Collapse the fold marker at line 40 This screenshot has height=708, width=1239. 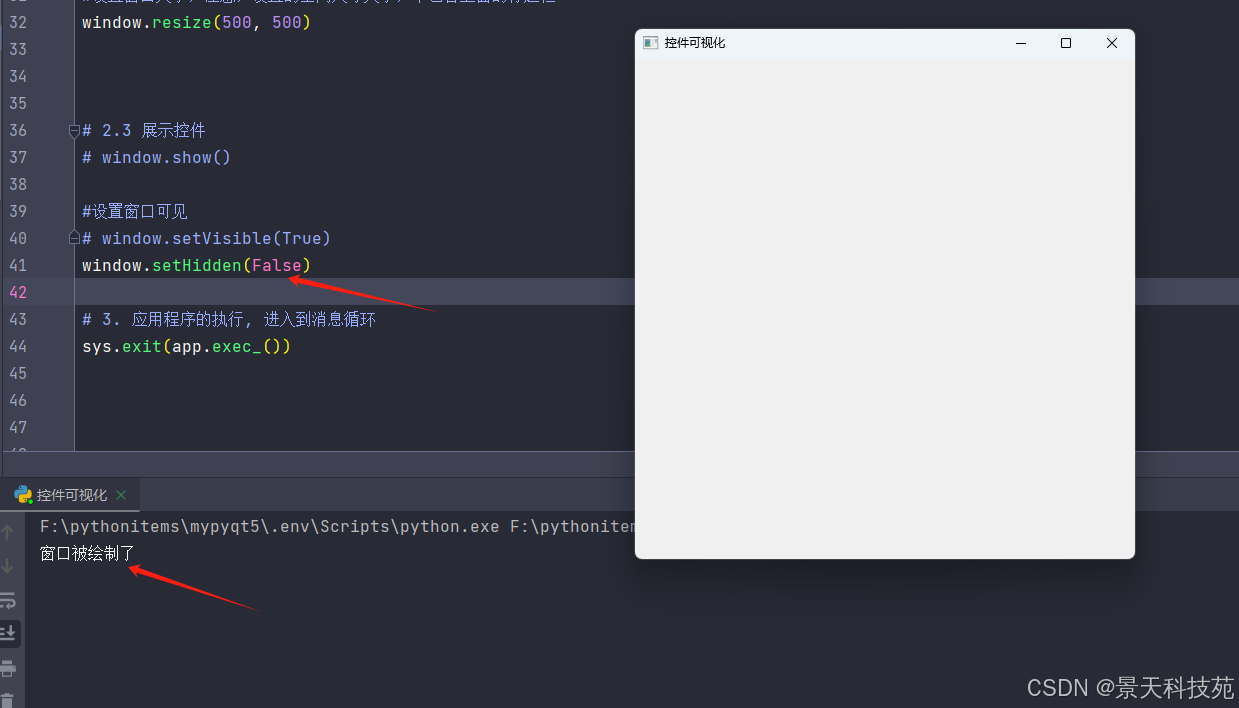coord(74,238)
